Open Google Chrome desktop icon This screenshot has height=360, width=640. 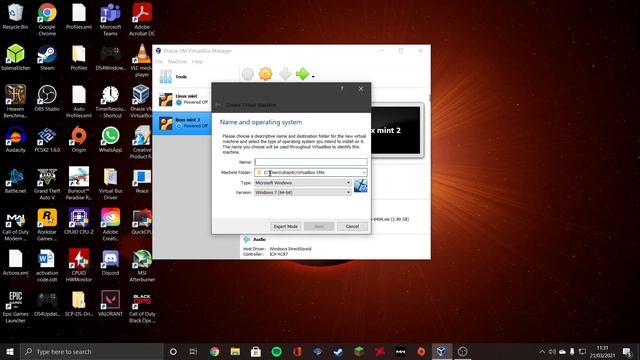[47, 20]
